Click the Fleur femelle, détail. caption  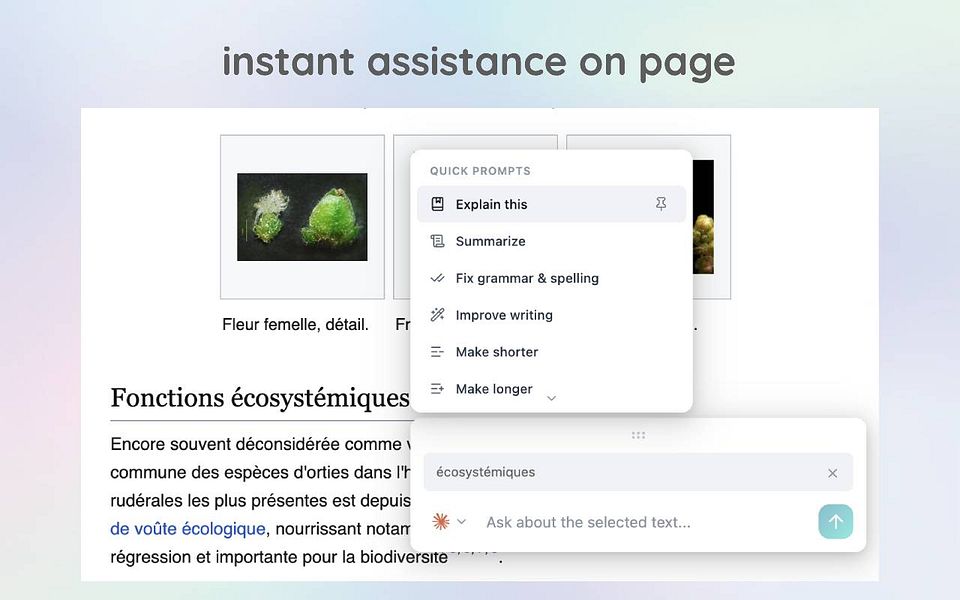point(295,324)
